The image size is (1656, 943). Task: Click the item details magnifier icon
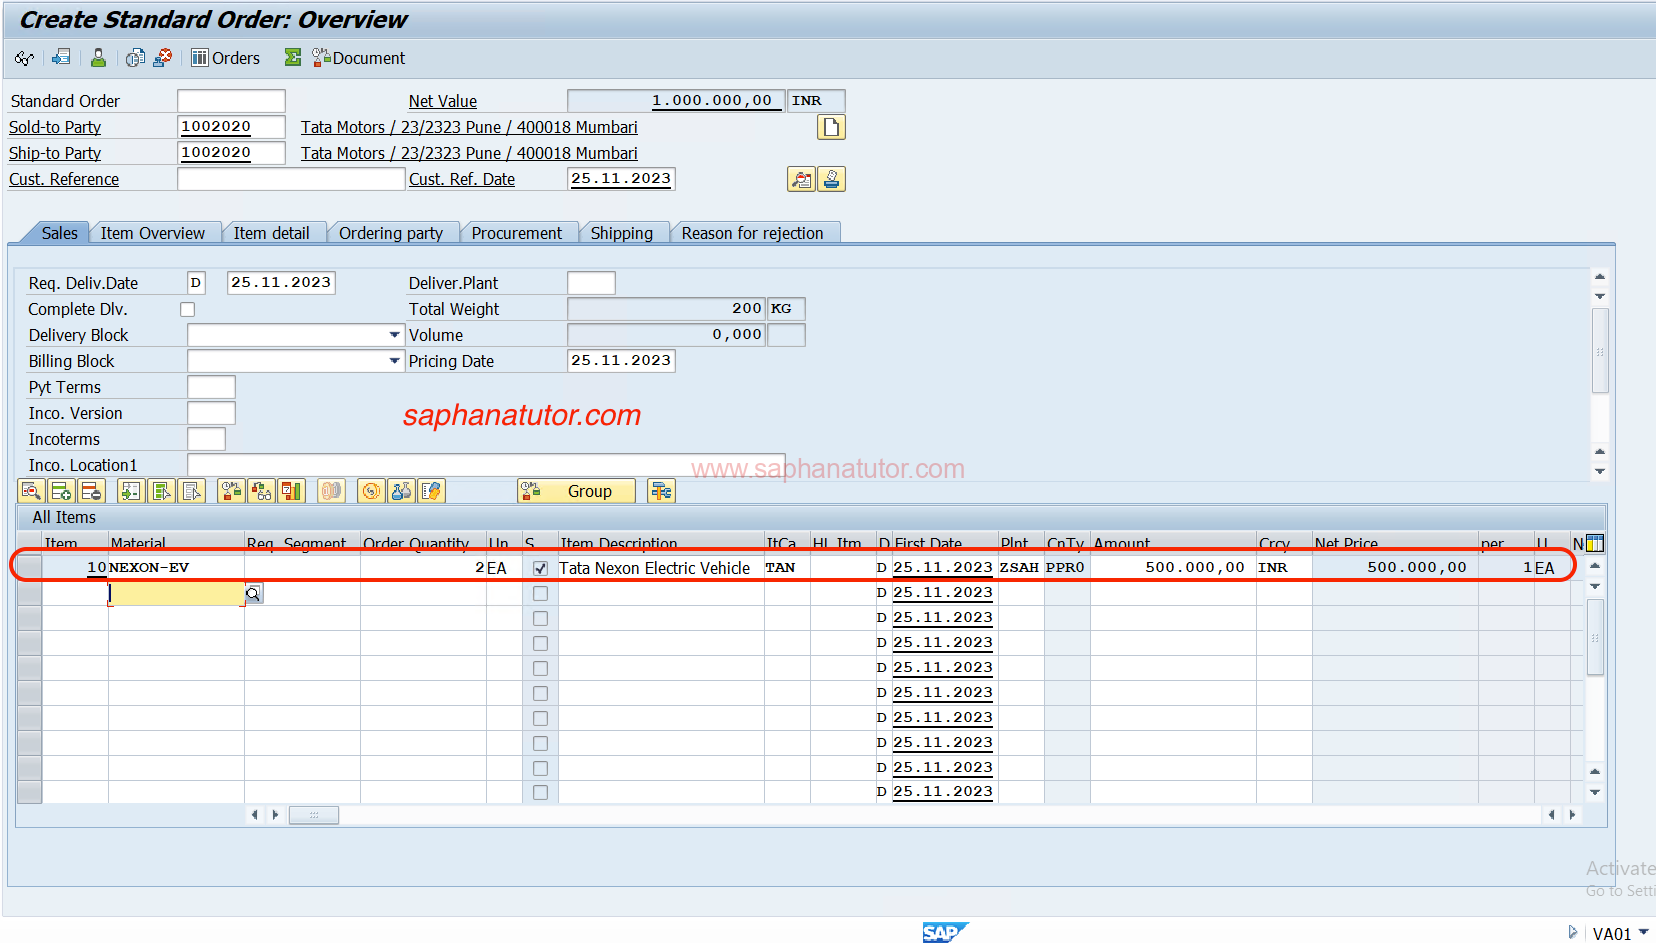point(31,491)
